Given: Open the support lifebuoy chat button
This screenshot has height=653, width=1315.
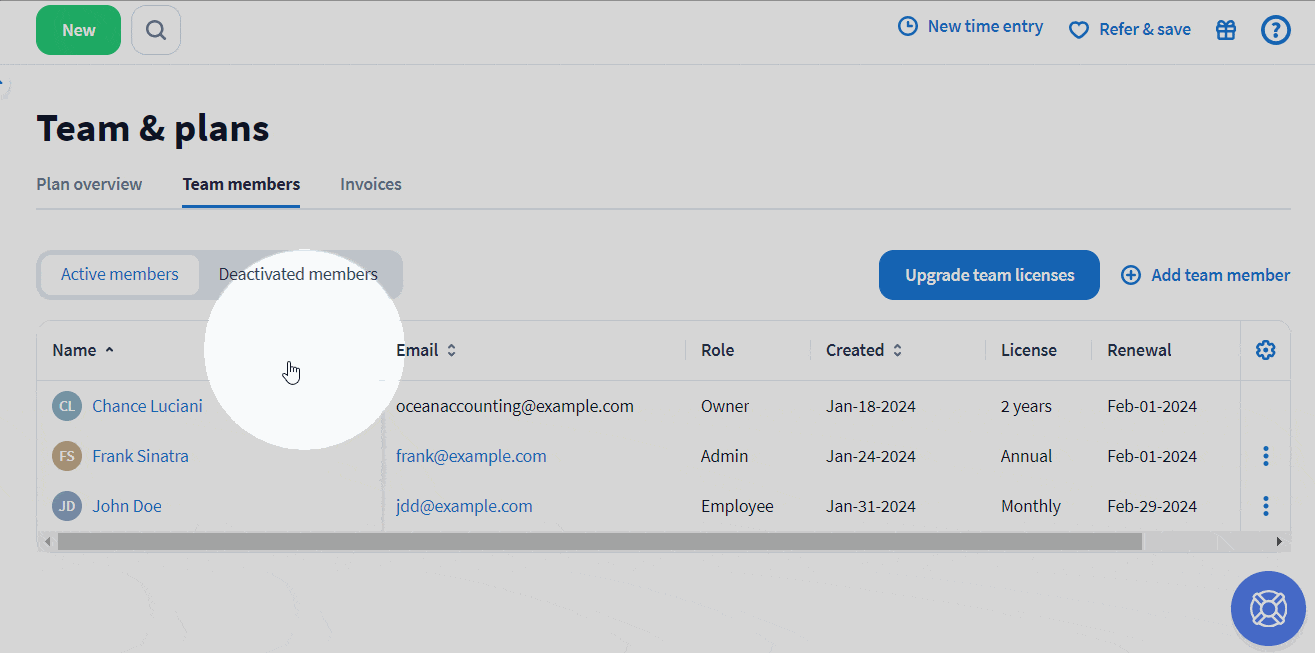Looking at the screenshot, I should coord(1267,608).
